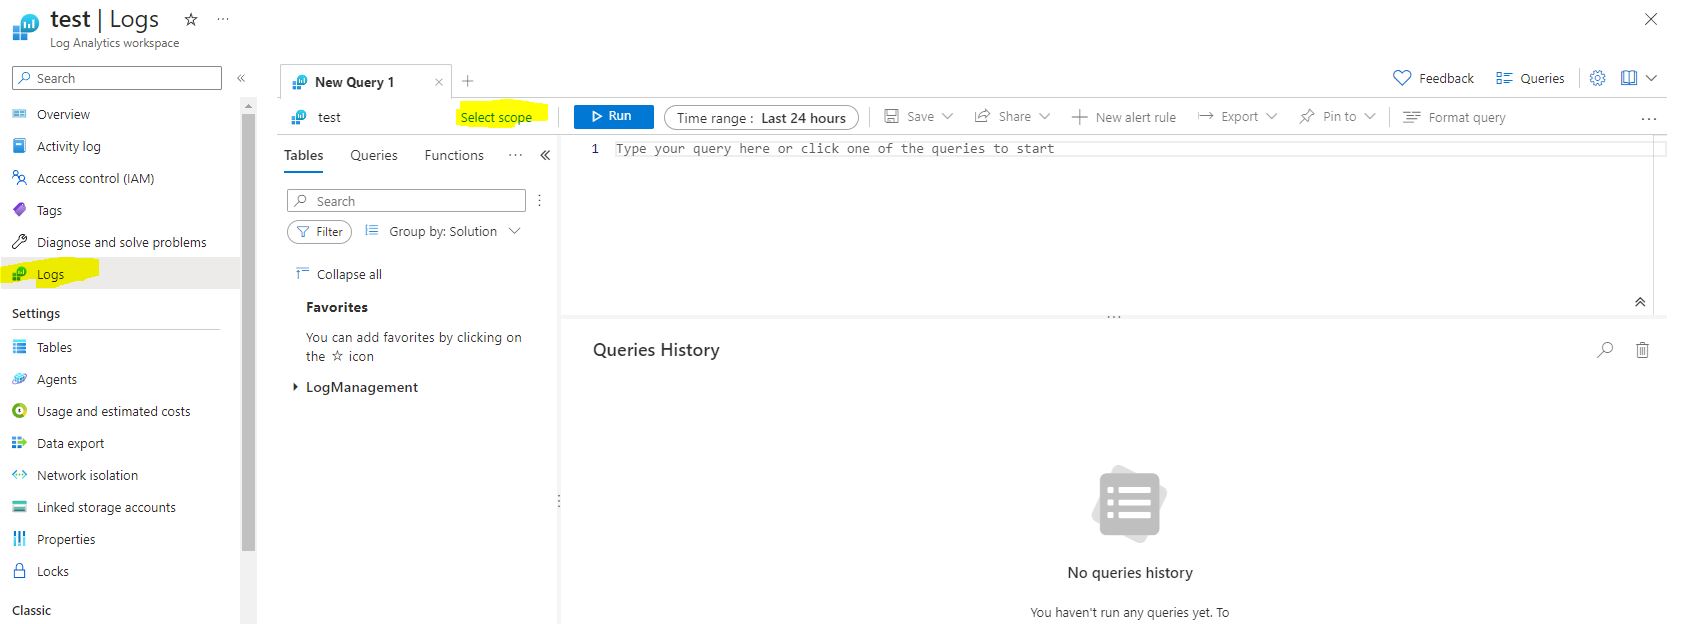This screenshot has width=1687, height=624.
Task: Run the query
Action: tap(613, 117)
